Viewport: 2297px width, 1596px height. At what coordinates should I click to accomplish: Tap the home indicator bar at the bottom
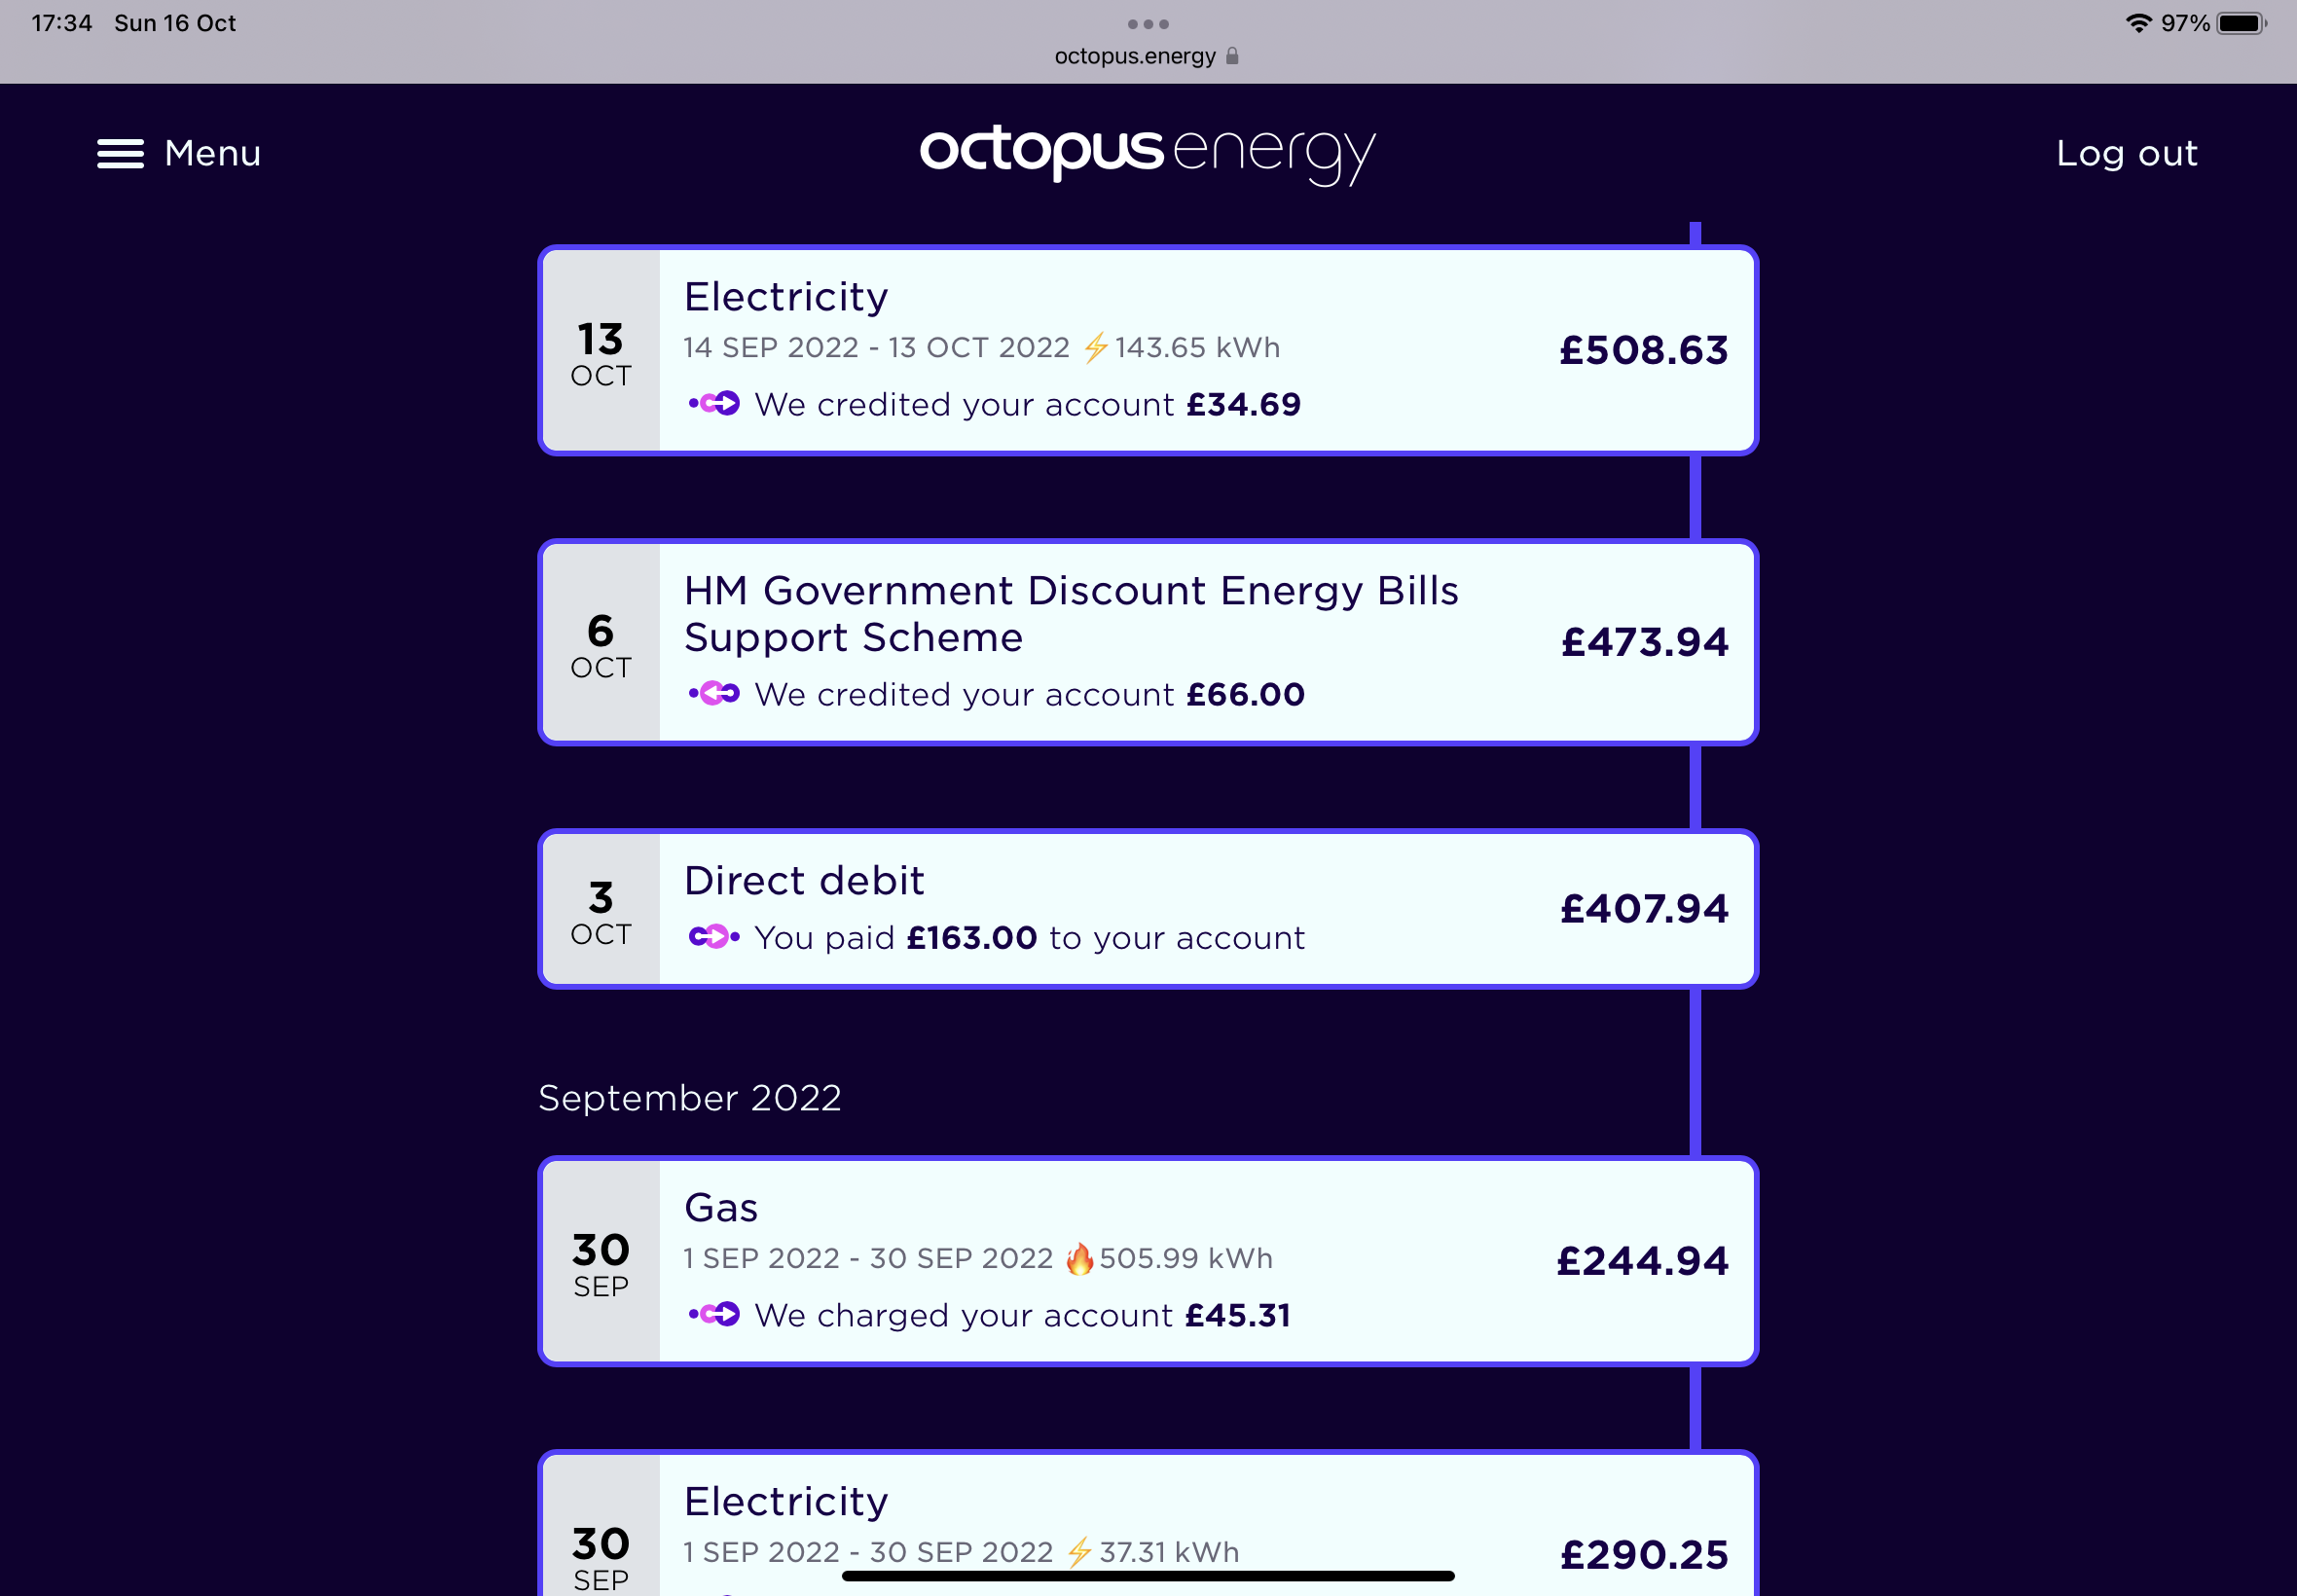[1148, 1576]
